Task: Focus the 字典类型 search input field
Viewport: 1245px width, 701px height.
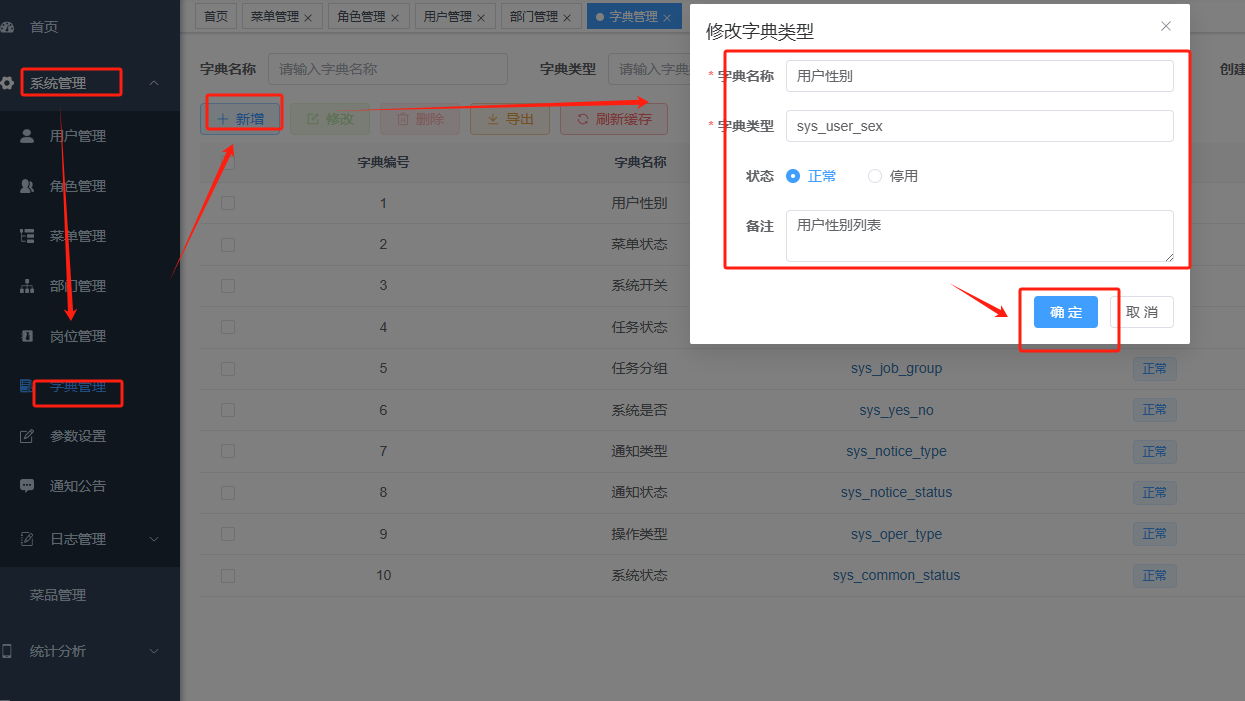Action: click(x=650, y=69)
